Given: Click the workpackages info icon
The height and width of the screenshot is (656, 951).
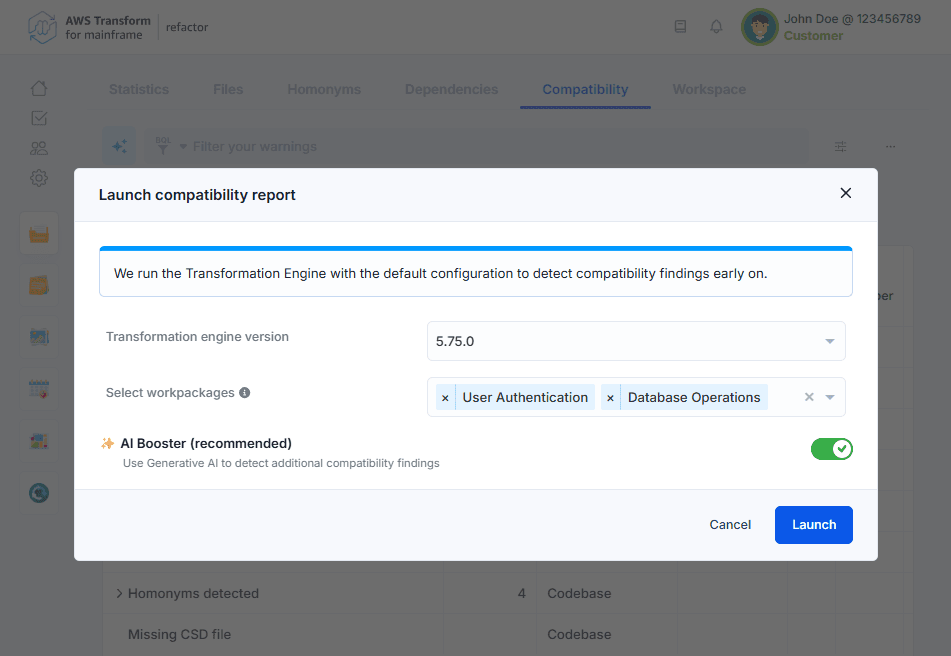Looking at the screenshot, I should 245,393.
